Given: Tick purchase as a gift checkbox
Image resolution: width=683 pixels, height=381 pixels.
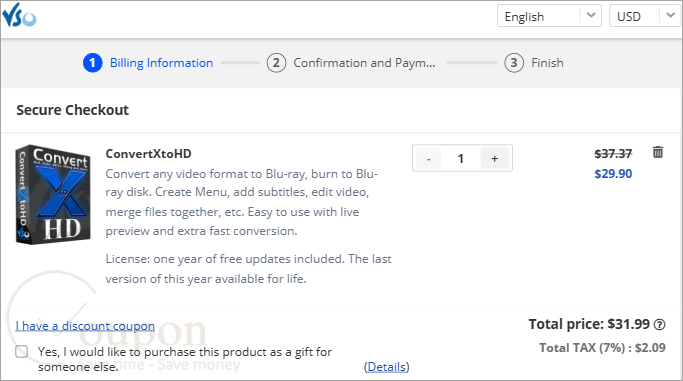Looking at the screenshot, I should point(22,351).
